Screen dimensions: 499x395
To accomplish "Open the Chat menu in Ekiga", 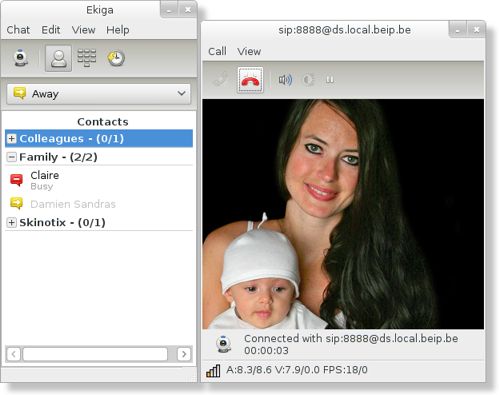I will 18,30.
